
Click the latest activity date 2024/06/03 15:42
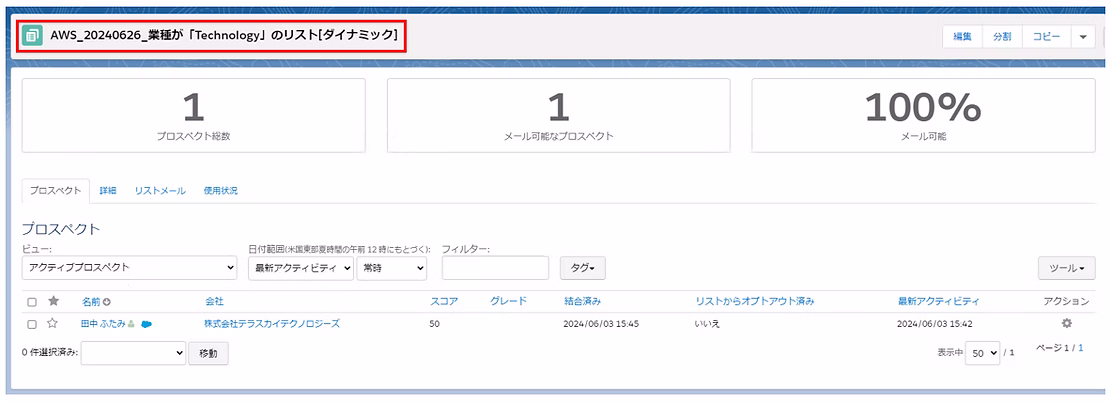coord(934,323)
